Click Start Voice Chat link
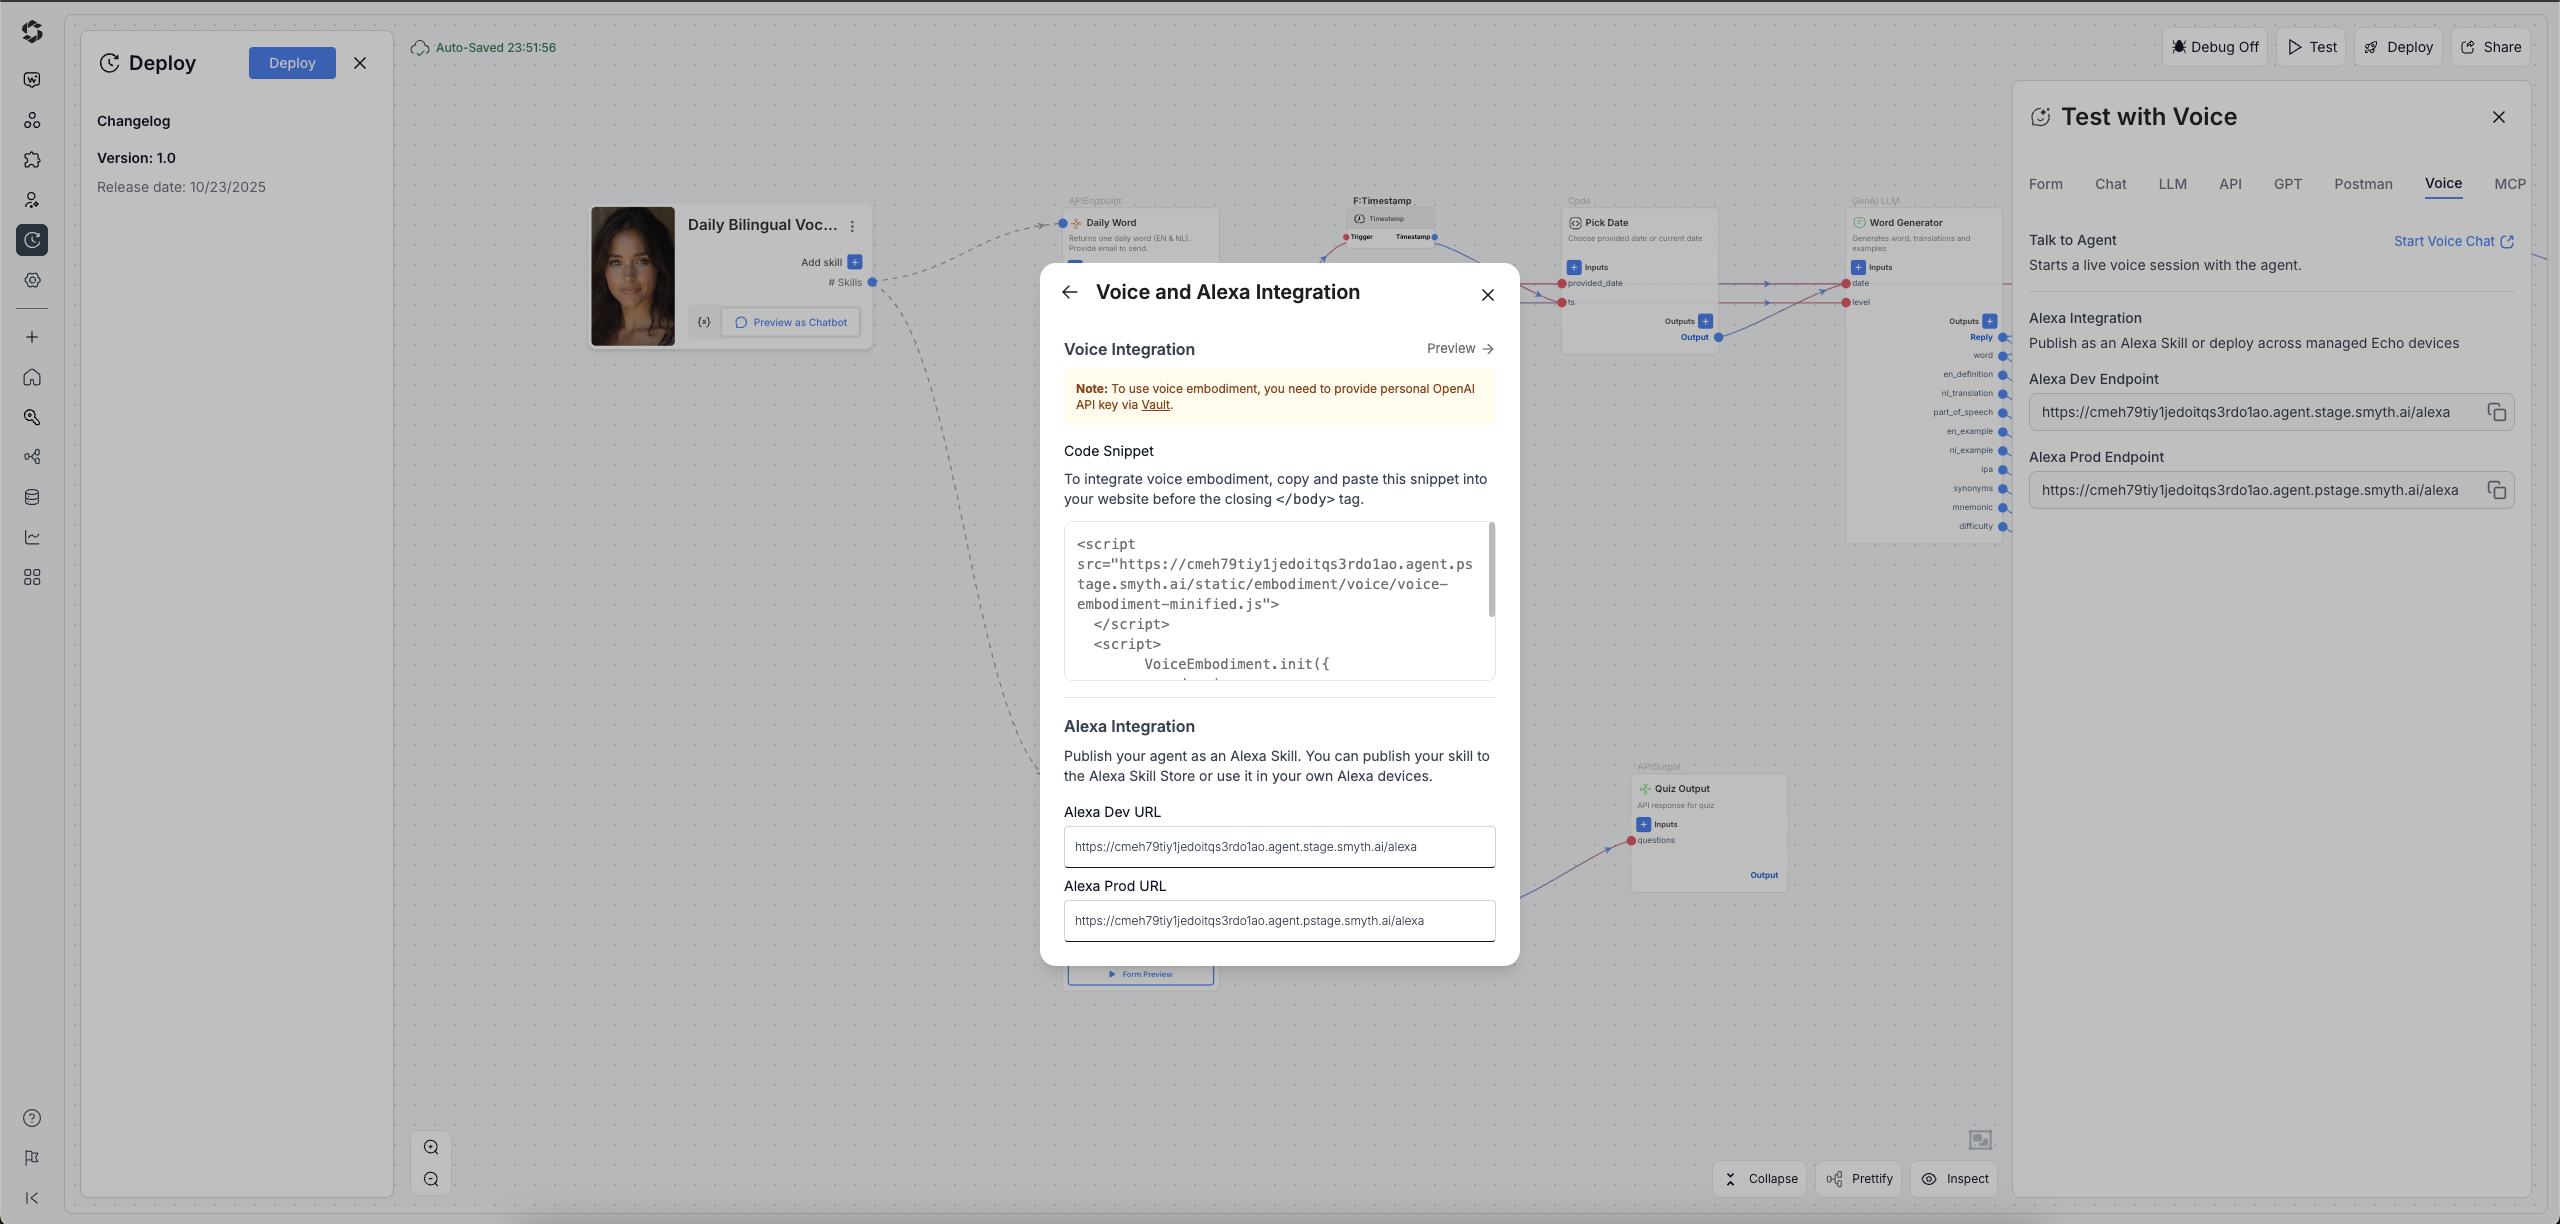Screen dimensions: 2560x1224 (x=2453, y=241)
